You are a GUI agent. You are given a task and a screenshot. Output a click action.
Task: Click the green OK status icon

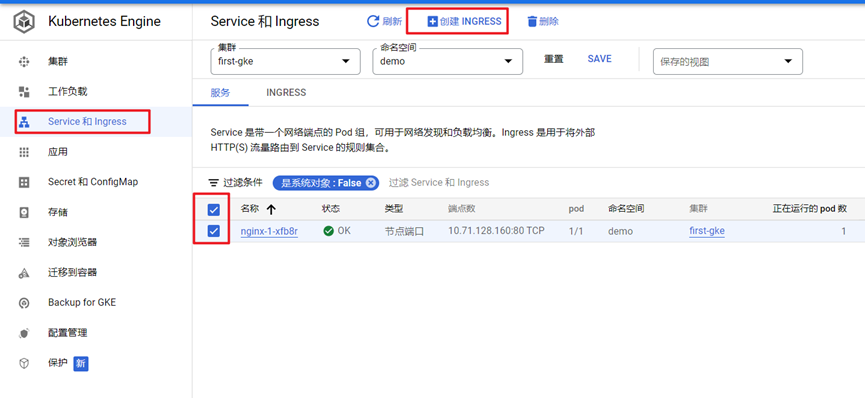tap(329, 231)
